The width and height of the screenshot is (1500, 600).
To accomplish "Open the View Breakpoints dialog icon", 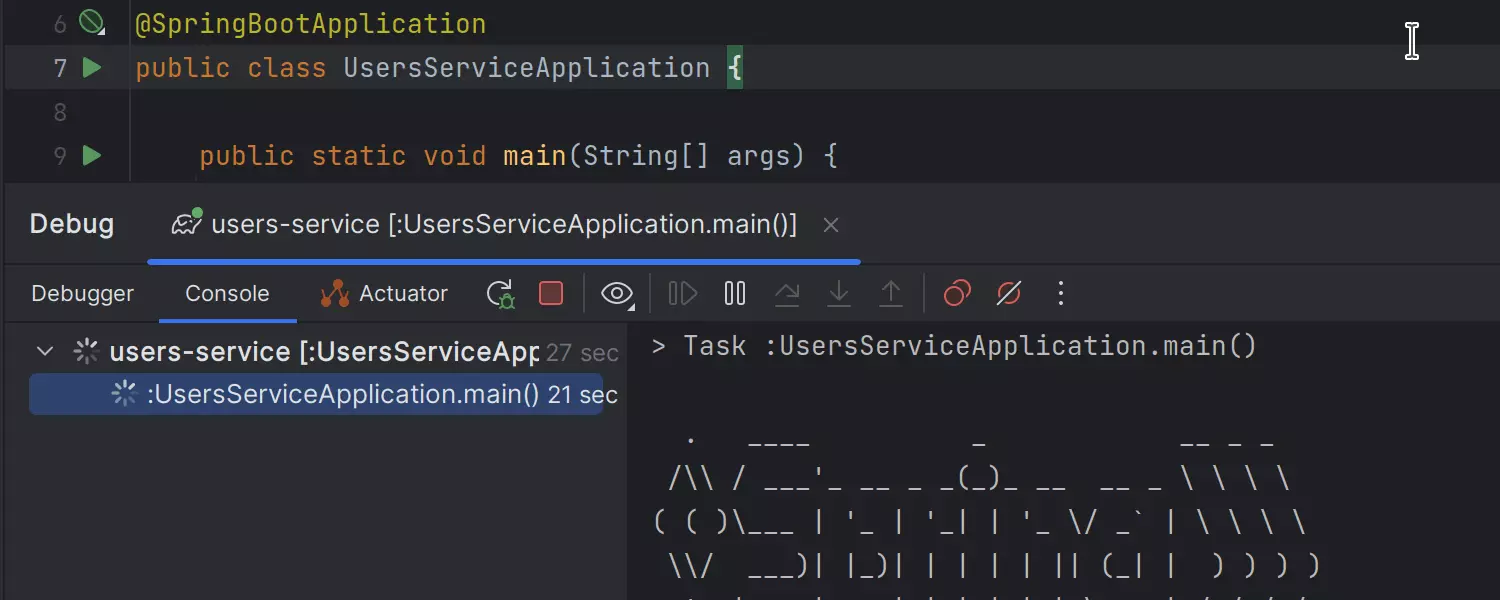I will (957, 294).
